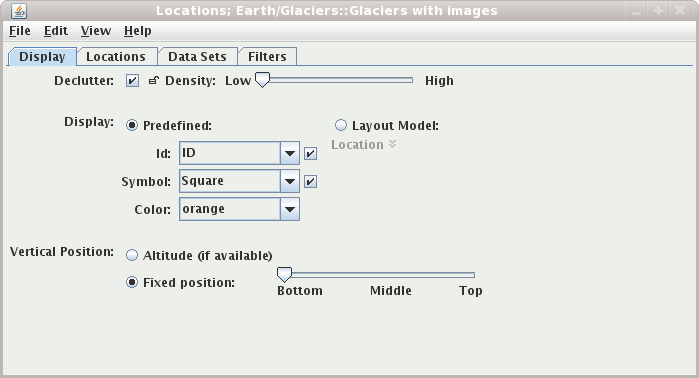The image size is (699, 378).
Task: Switch to the Display tab
Action: tap(42, 57)
